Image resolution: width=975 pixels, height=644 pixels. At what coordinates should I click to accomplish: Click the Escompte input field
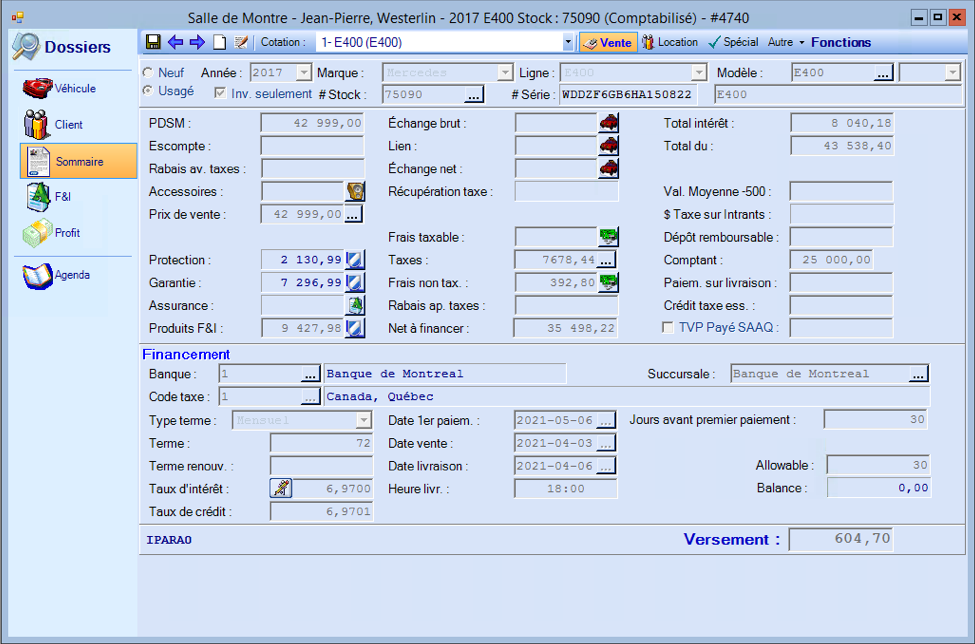[x=312, y=146]
